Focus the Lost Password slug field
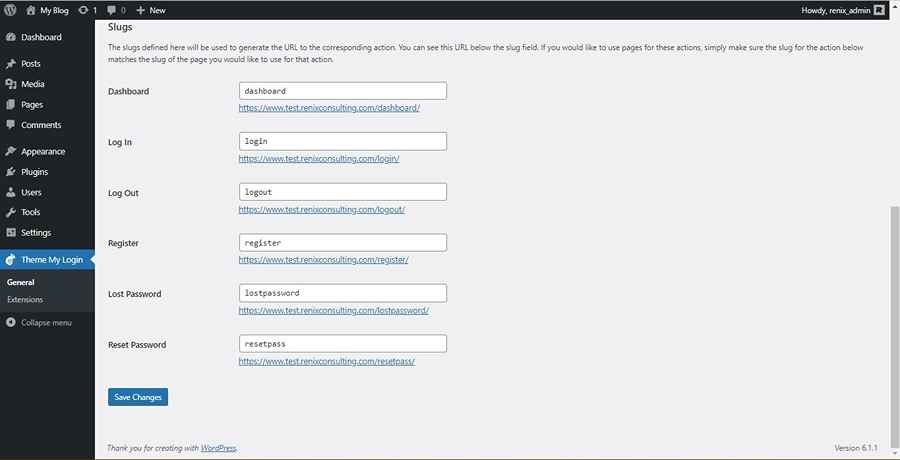Image resolution: width=900 pixels, height=460 pixels. click(x=343, y=293)
